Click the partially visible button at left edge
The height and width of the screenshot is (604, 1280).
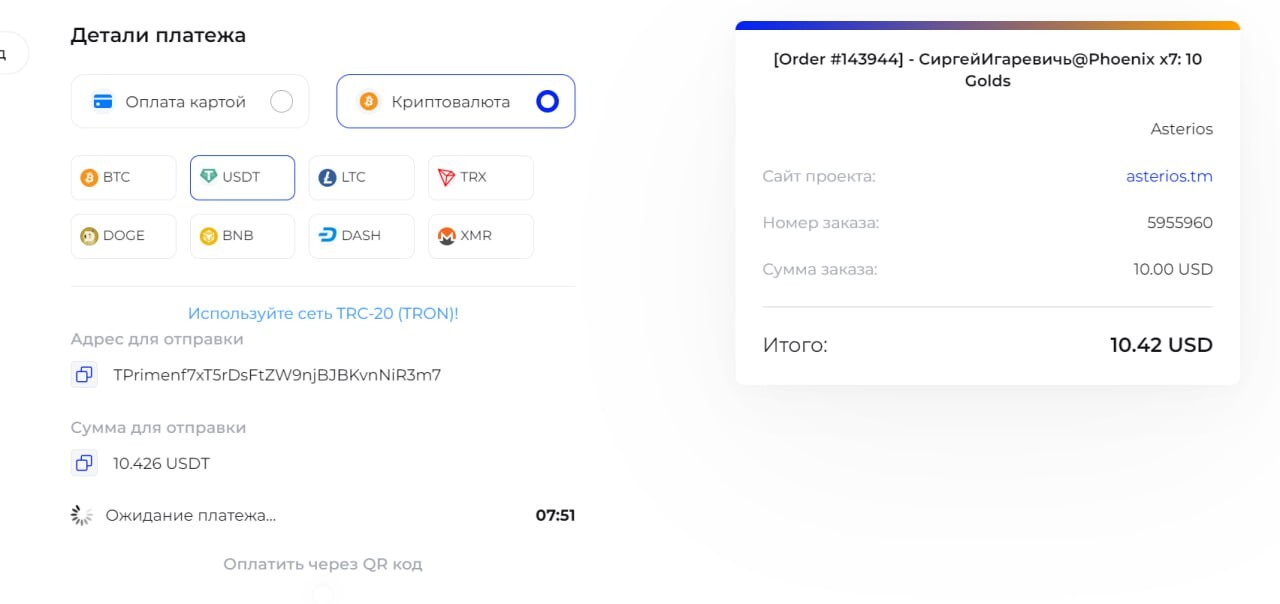click(12, 53)
